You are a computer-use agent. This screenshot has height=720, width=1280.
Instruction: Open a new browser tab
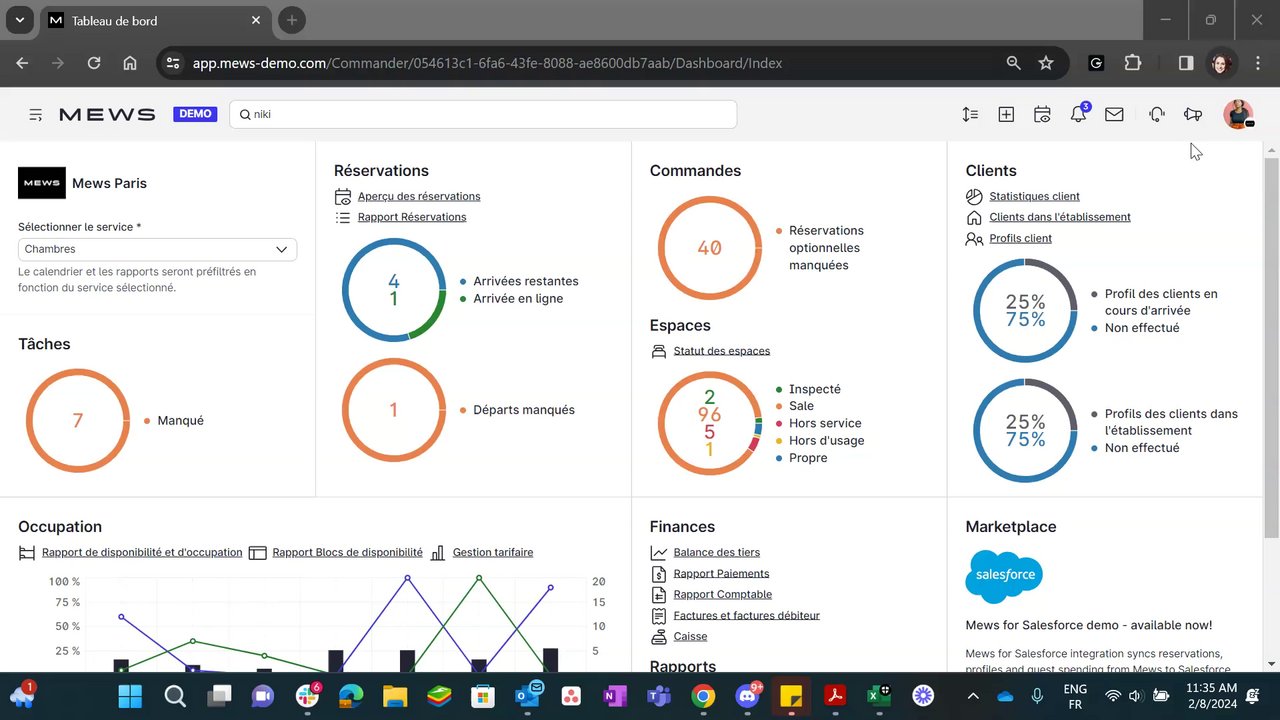(291, 20)
